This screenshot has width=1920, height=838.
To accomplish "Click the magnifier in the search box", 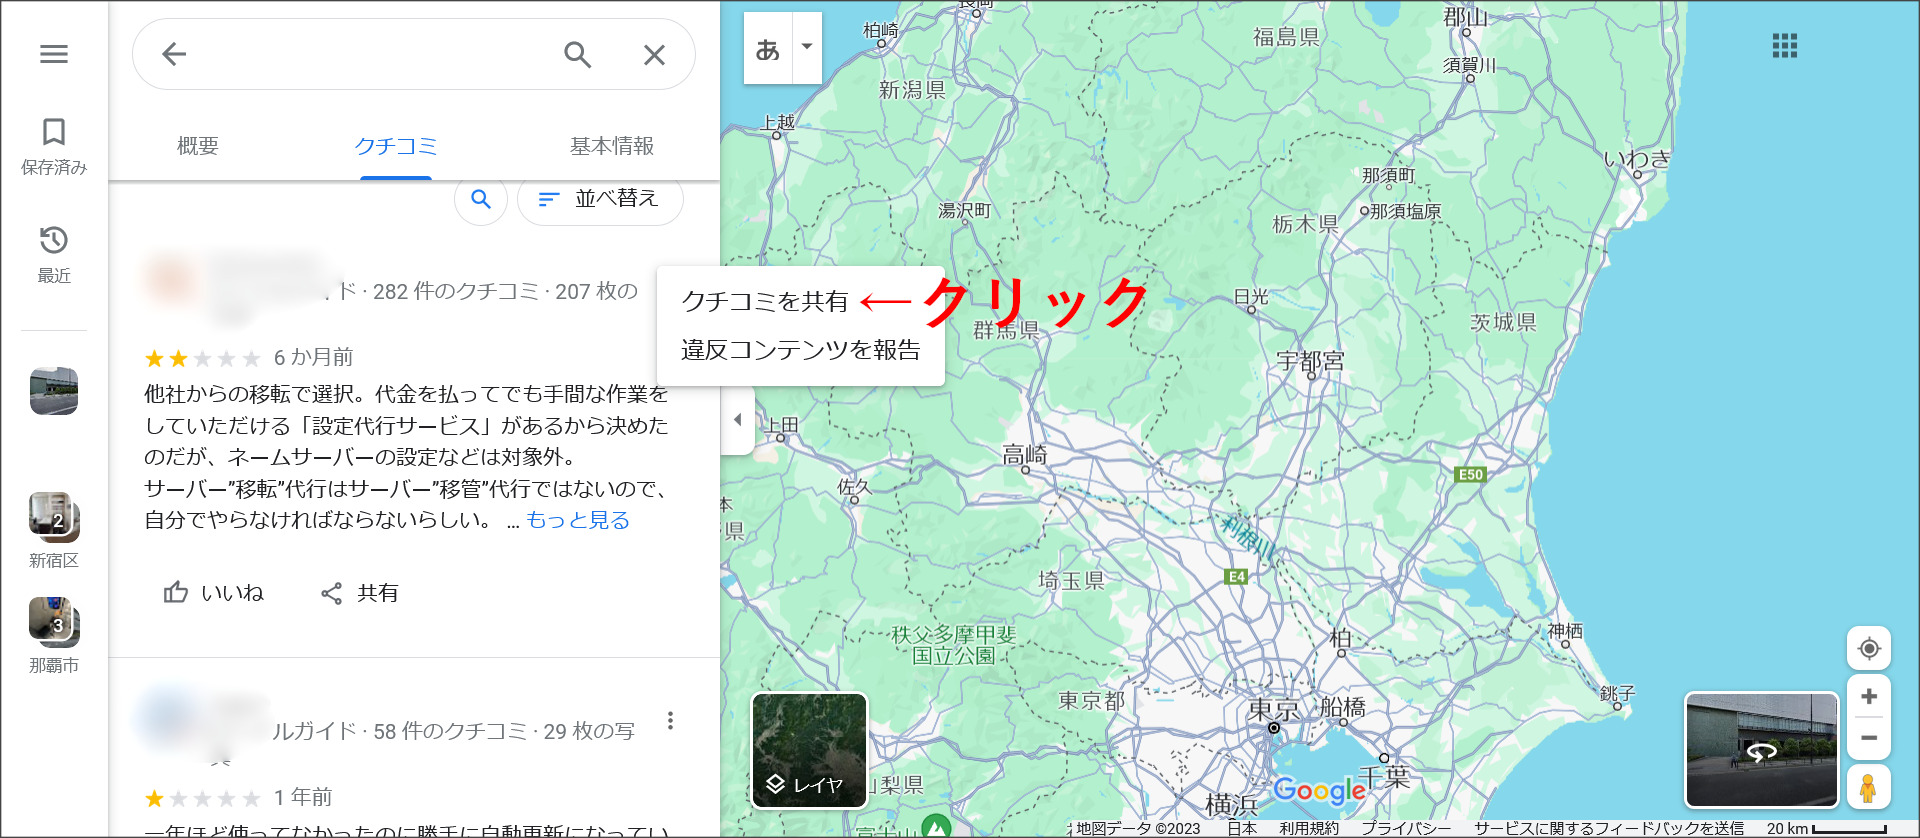I will (x=577, y=54).
